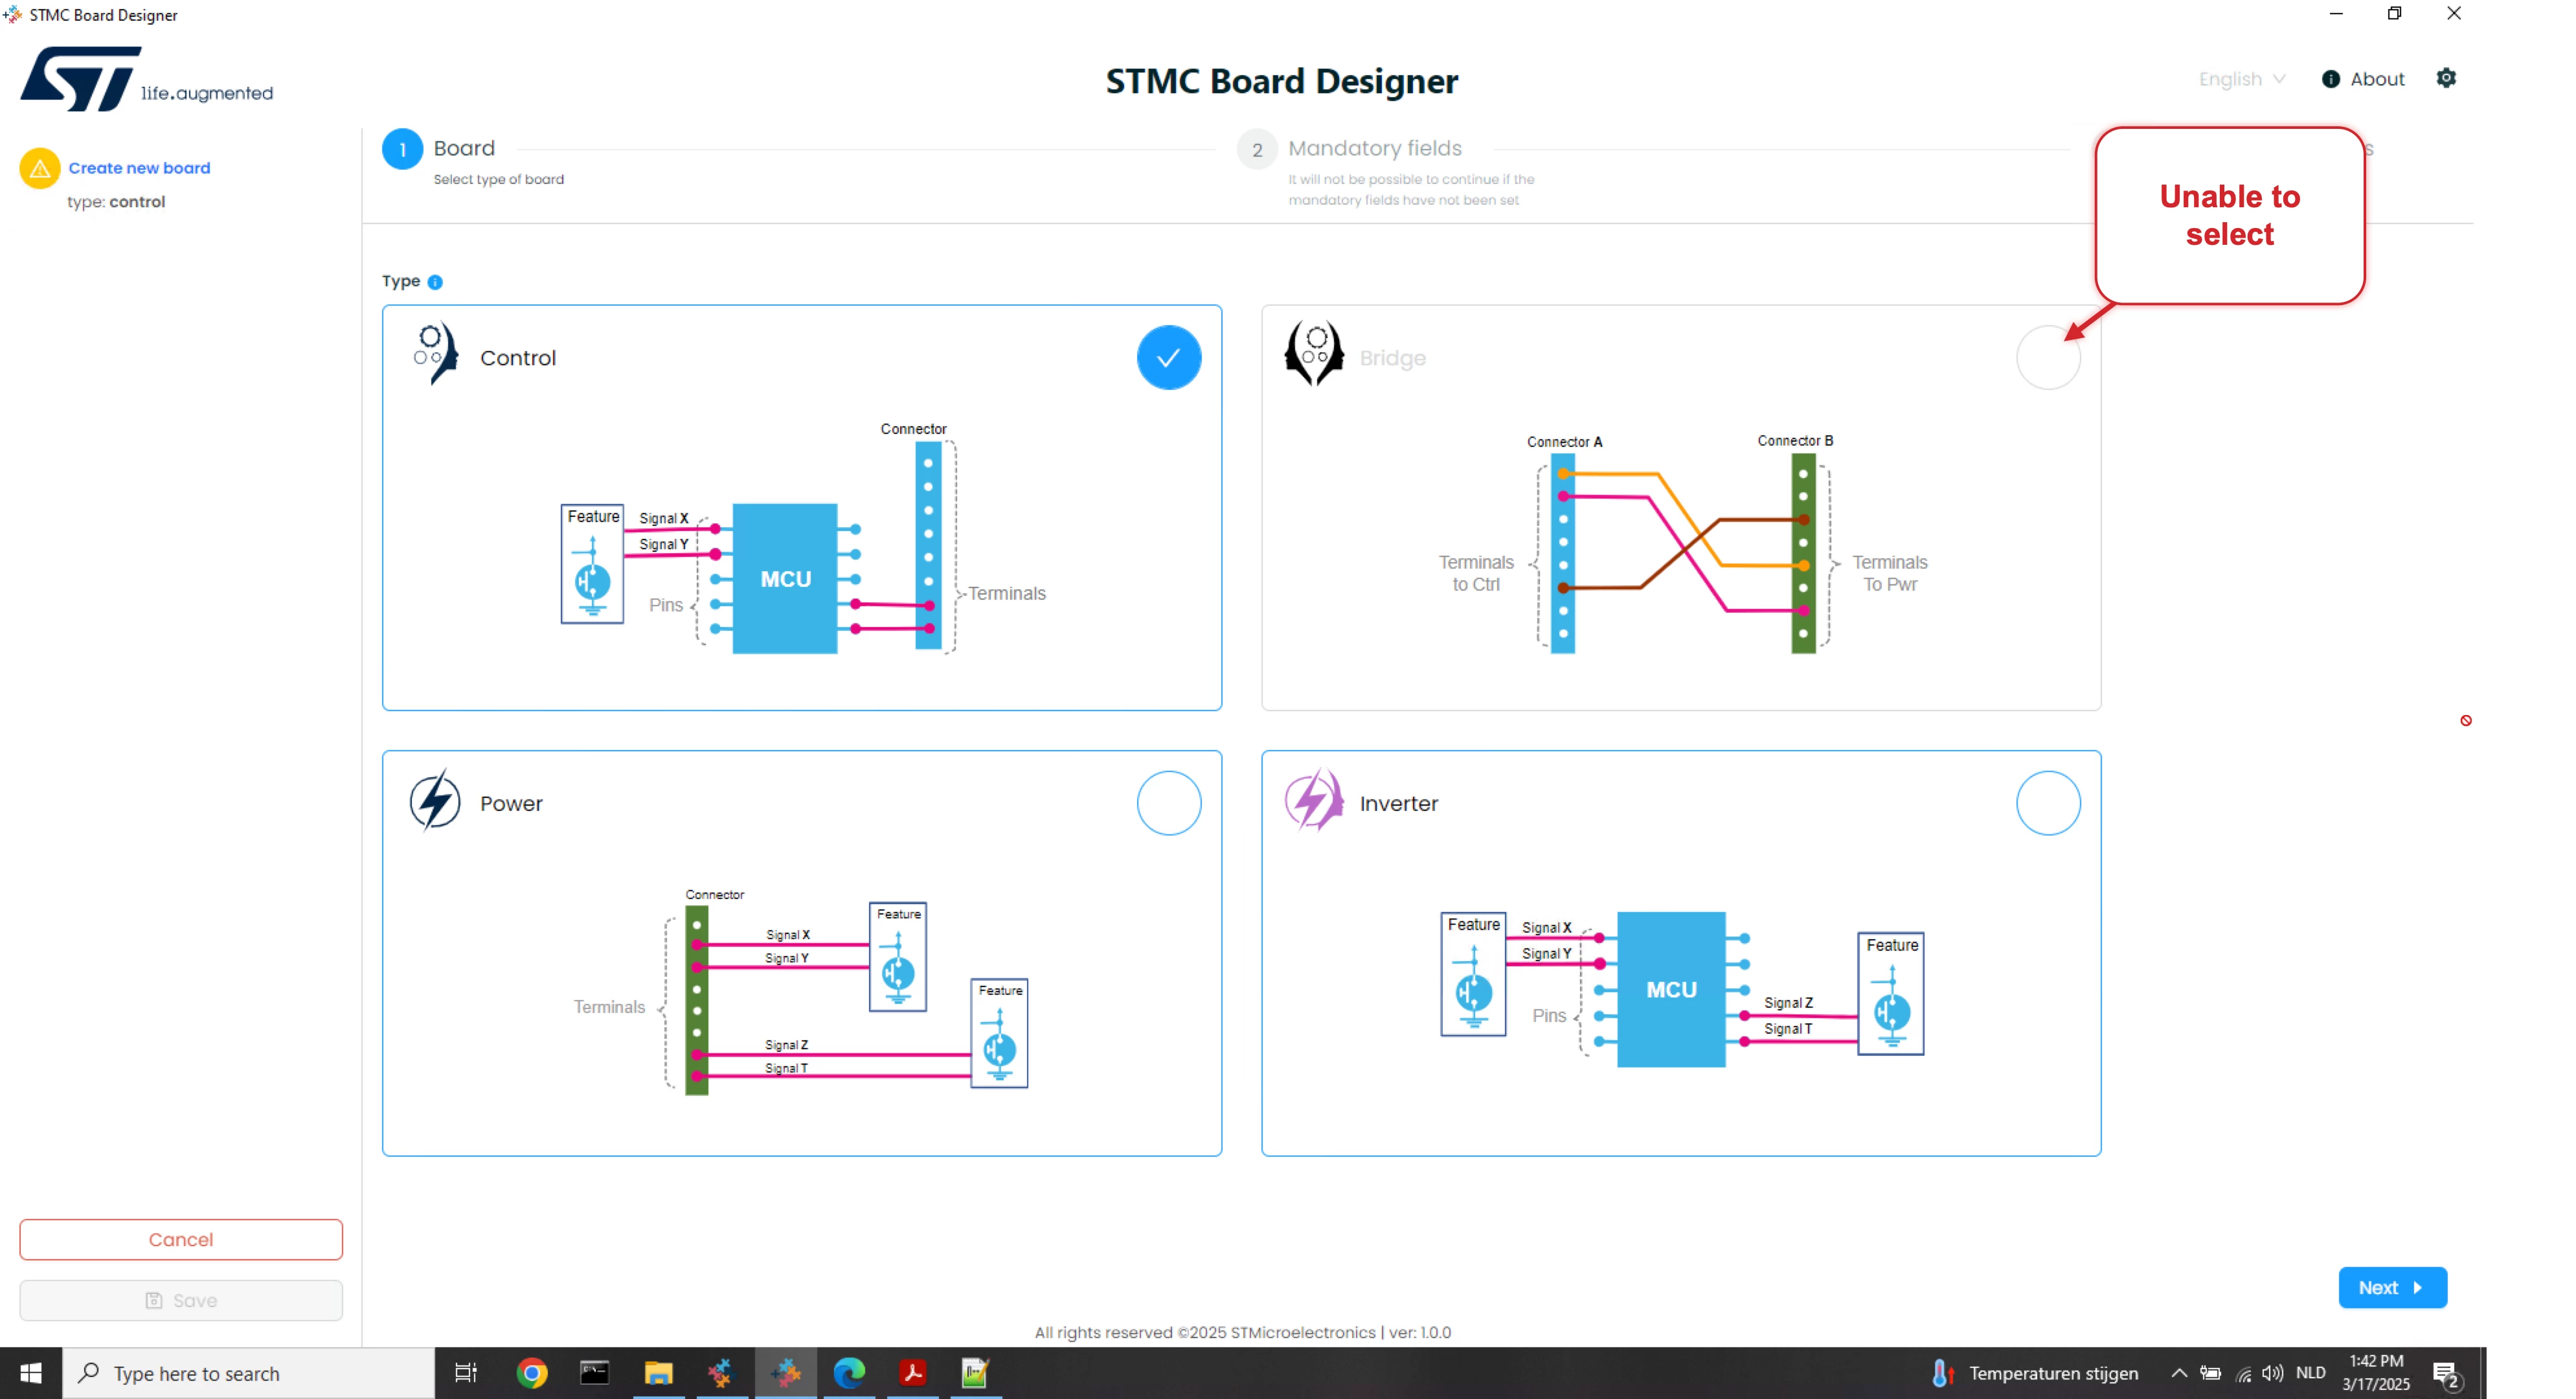Click the Control board diagram
This screenshot has height=1399, width=2576.
803,540
